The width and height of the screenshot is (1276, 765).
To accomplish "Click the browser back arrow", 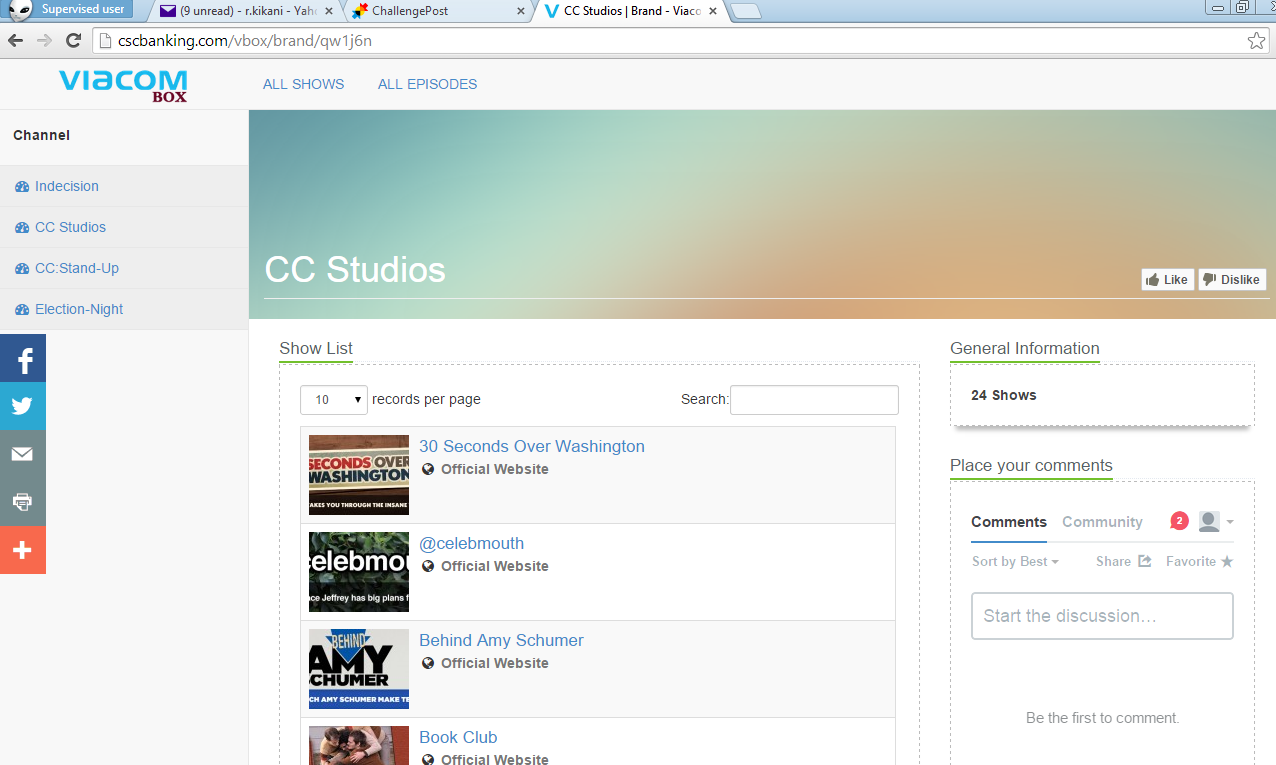I will [15, 41].
